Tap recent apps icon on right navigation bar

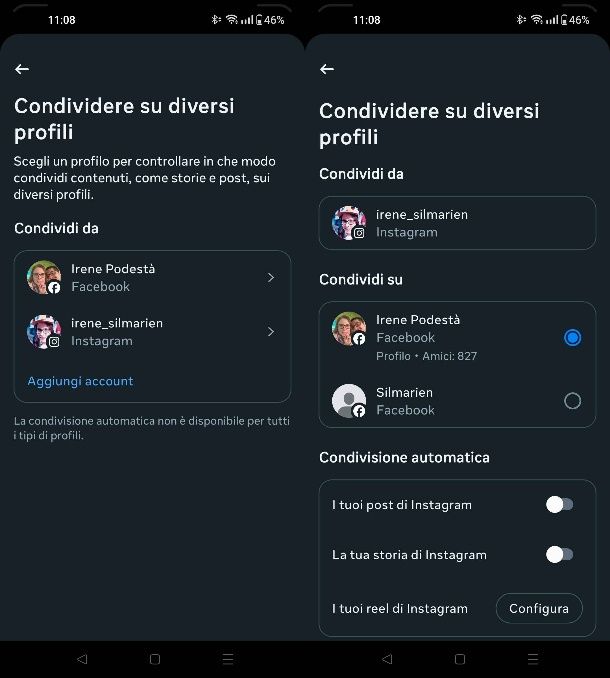point(533,659)
